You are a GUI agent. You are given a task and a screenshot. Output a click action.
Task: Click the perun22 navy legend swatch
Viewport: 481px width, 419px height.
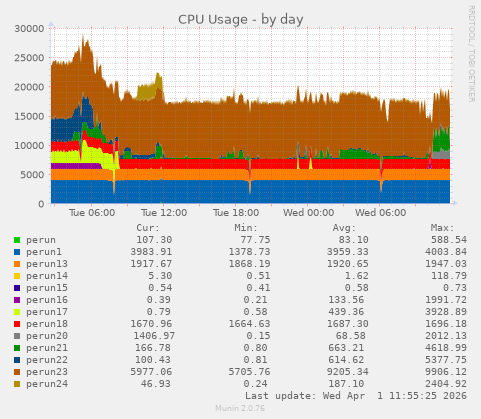tap(17, 360)
